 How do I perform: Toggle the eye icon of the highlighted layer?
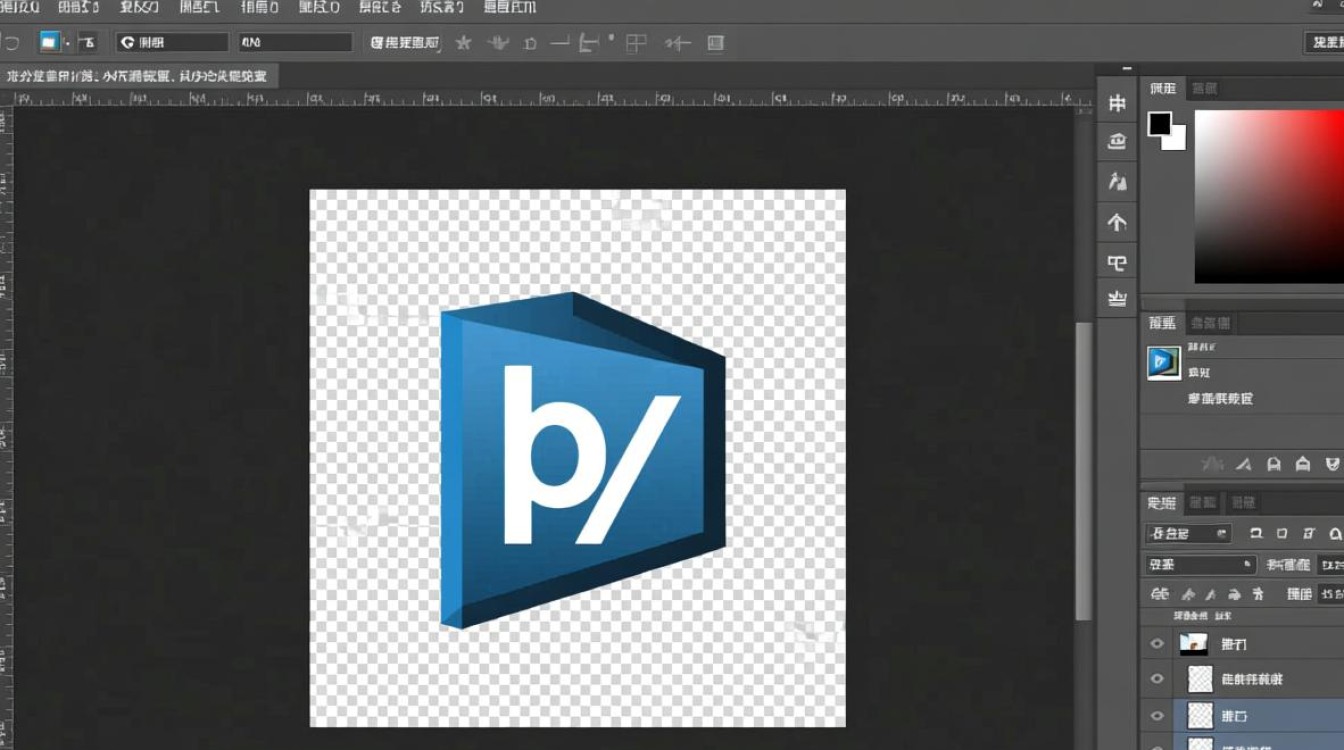point(1157,716)
